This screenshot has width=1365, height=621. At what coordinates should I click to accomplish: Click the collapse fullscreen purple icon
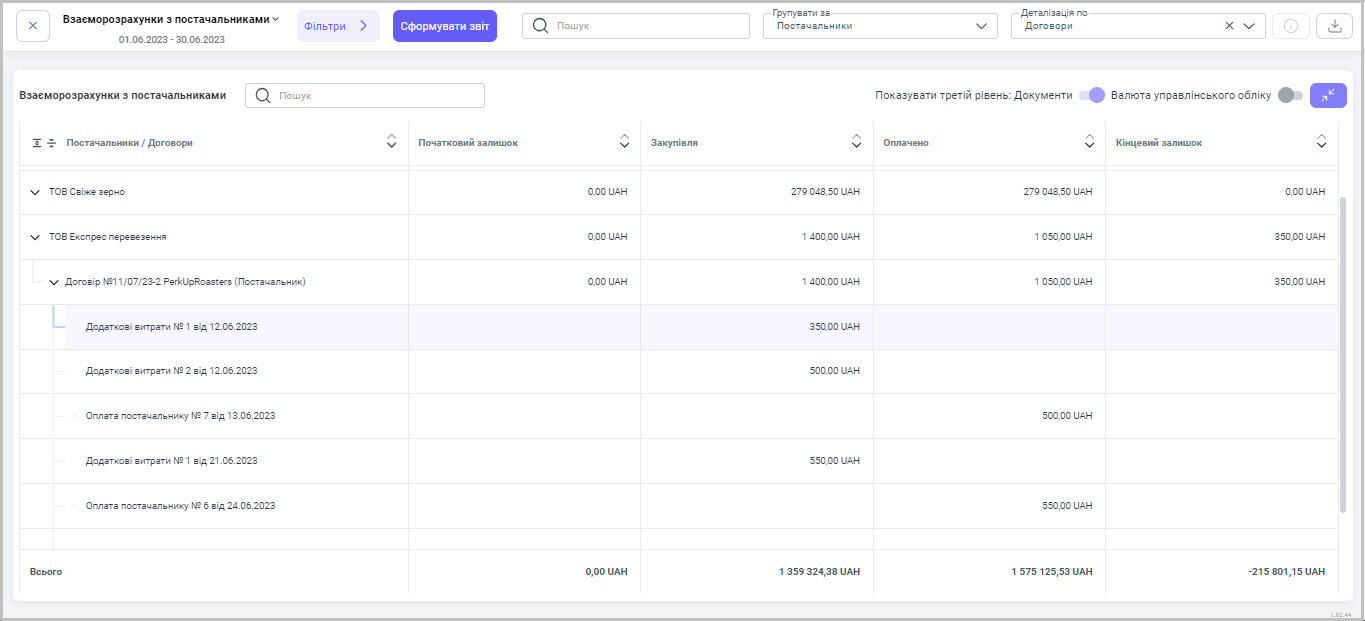coord(1327,95)
